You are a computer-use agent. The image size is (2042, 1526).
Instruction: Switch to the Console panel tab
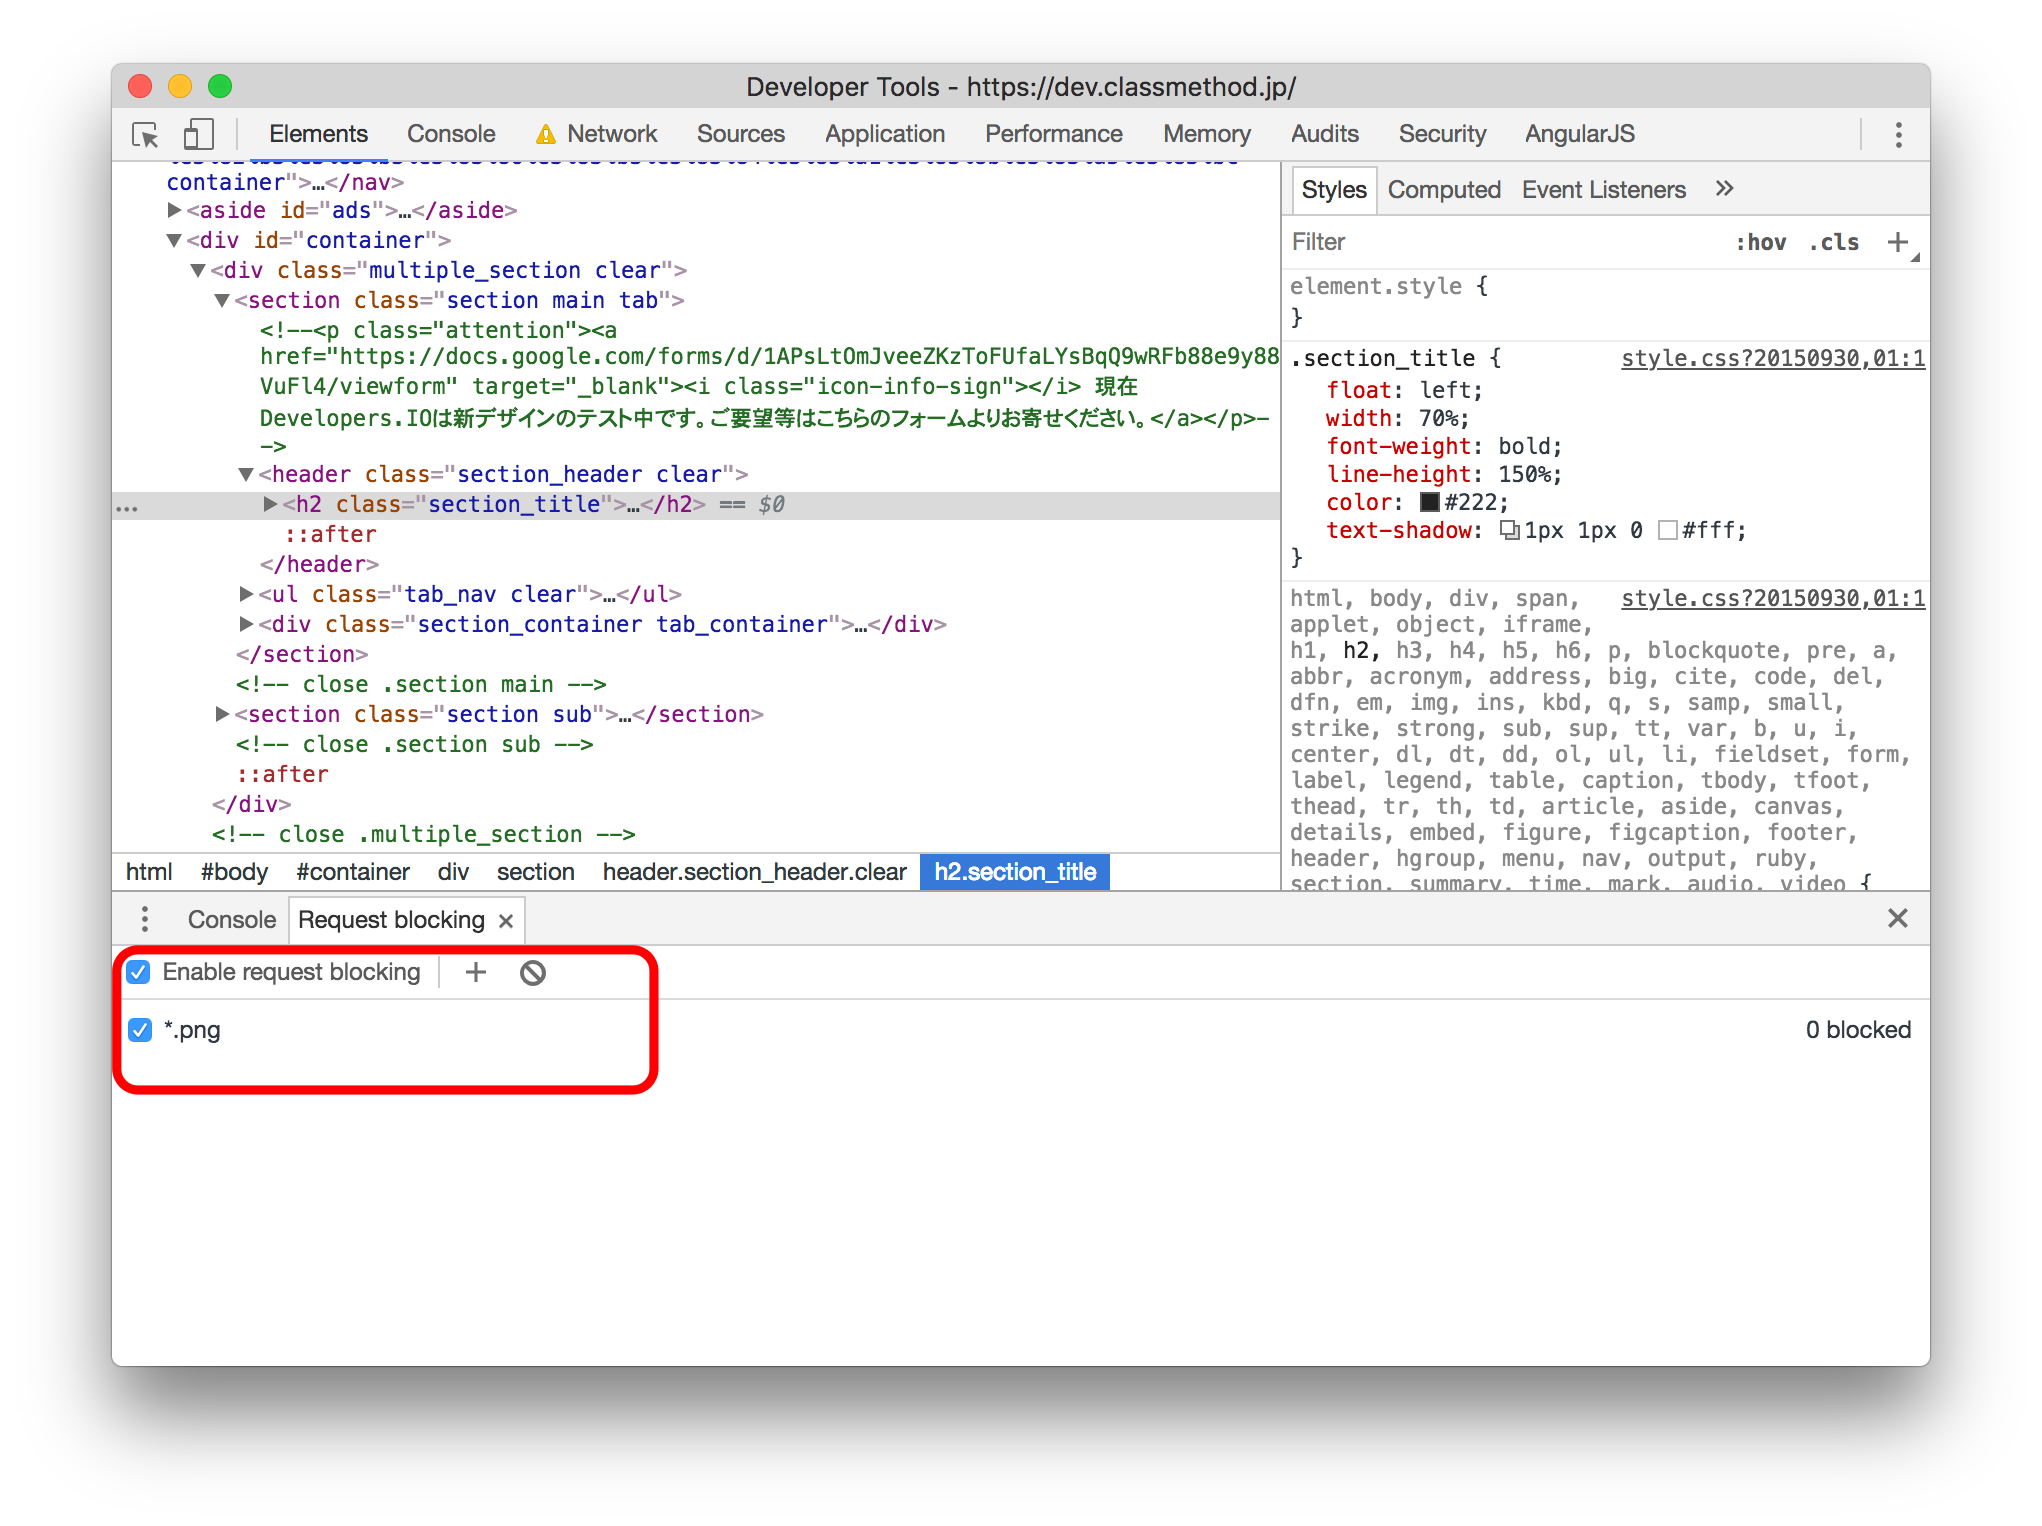[451, 134]
